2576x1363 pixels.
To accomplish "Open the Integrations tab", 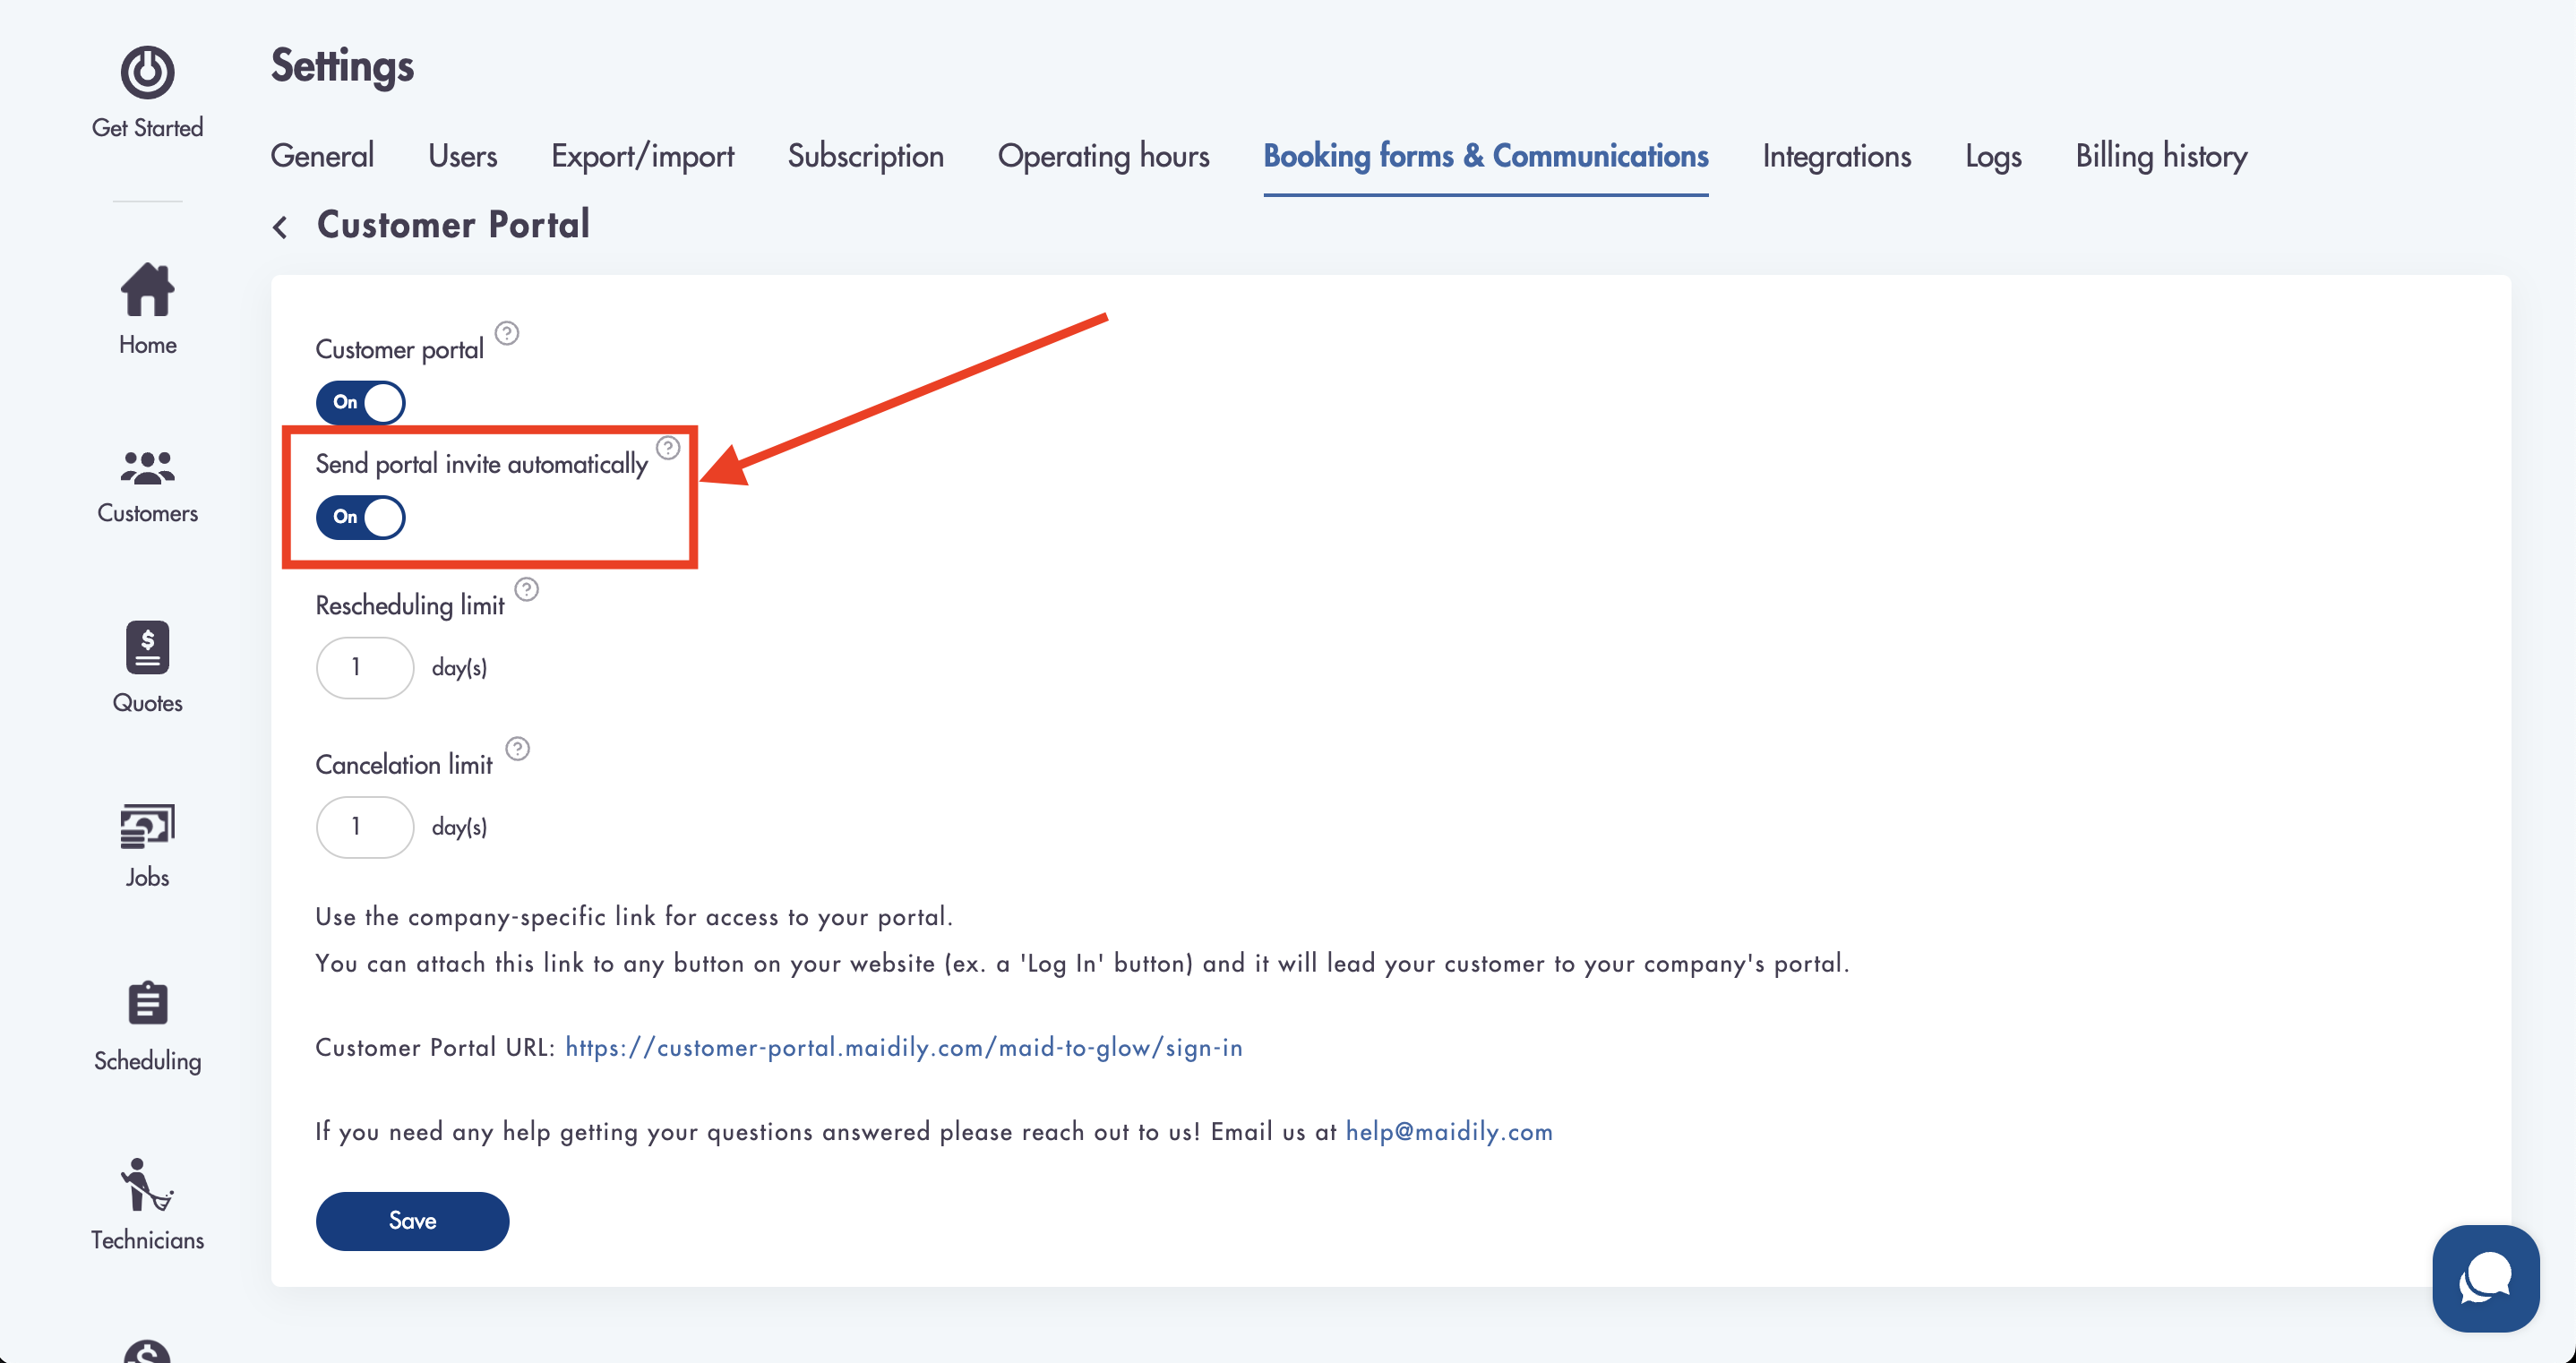I will point(1837,156).
